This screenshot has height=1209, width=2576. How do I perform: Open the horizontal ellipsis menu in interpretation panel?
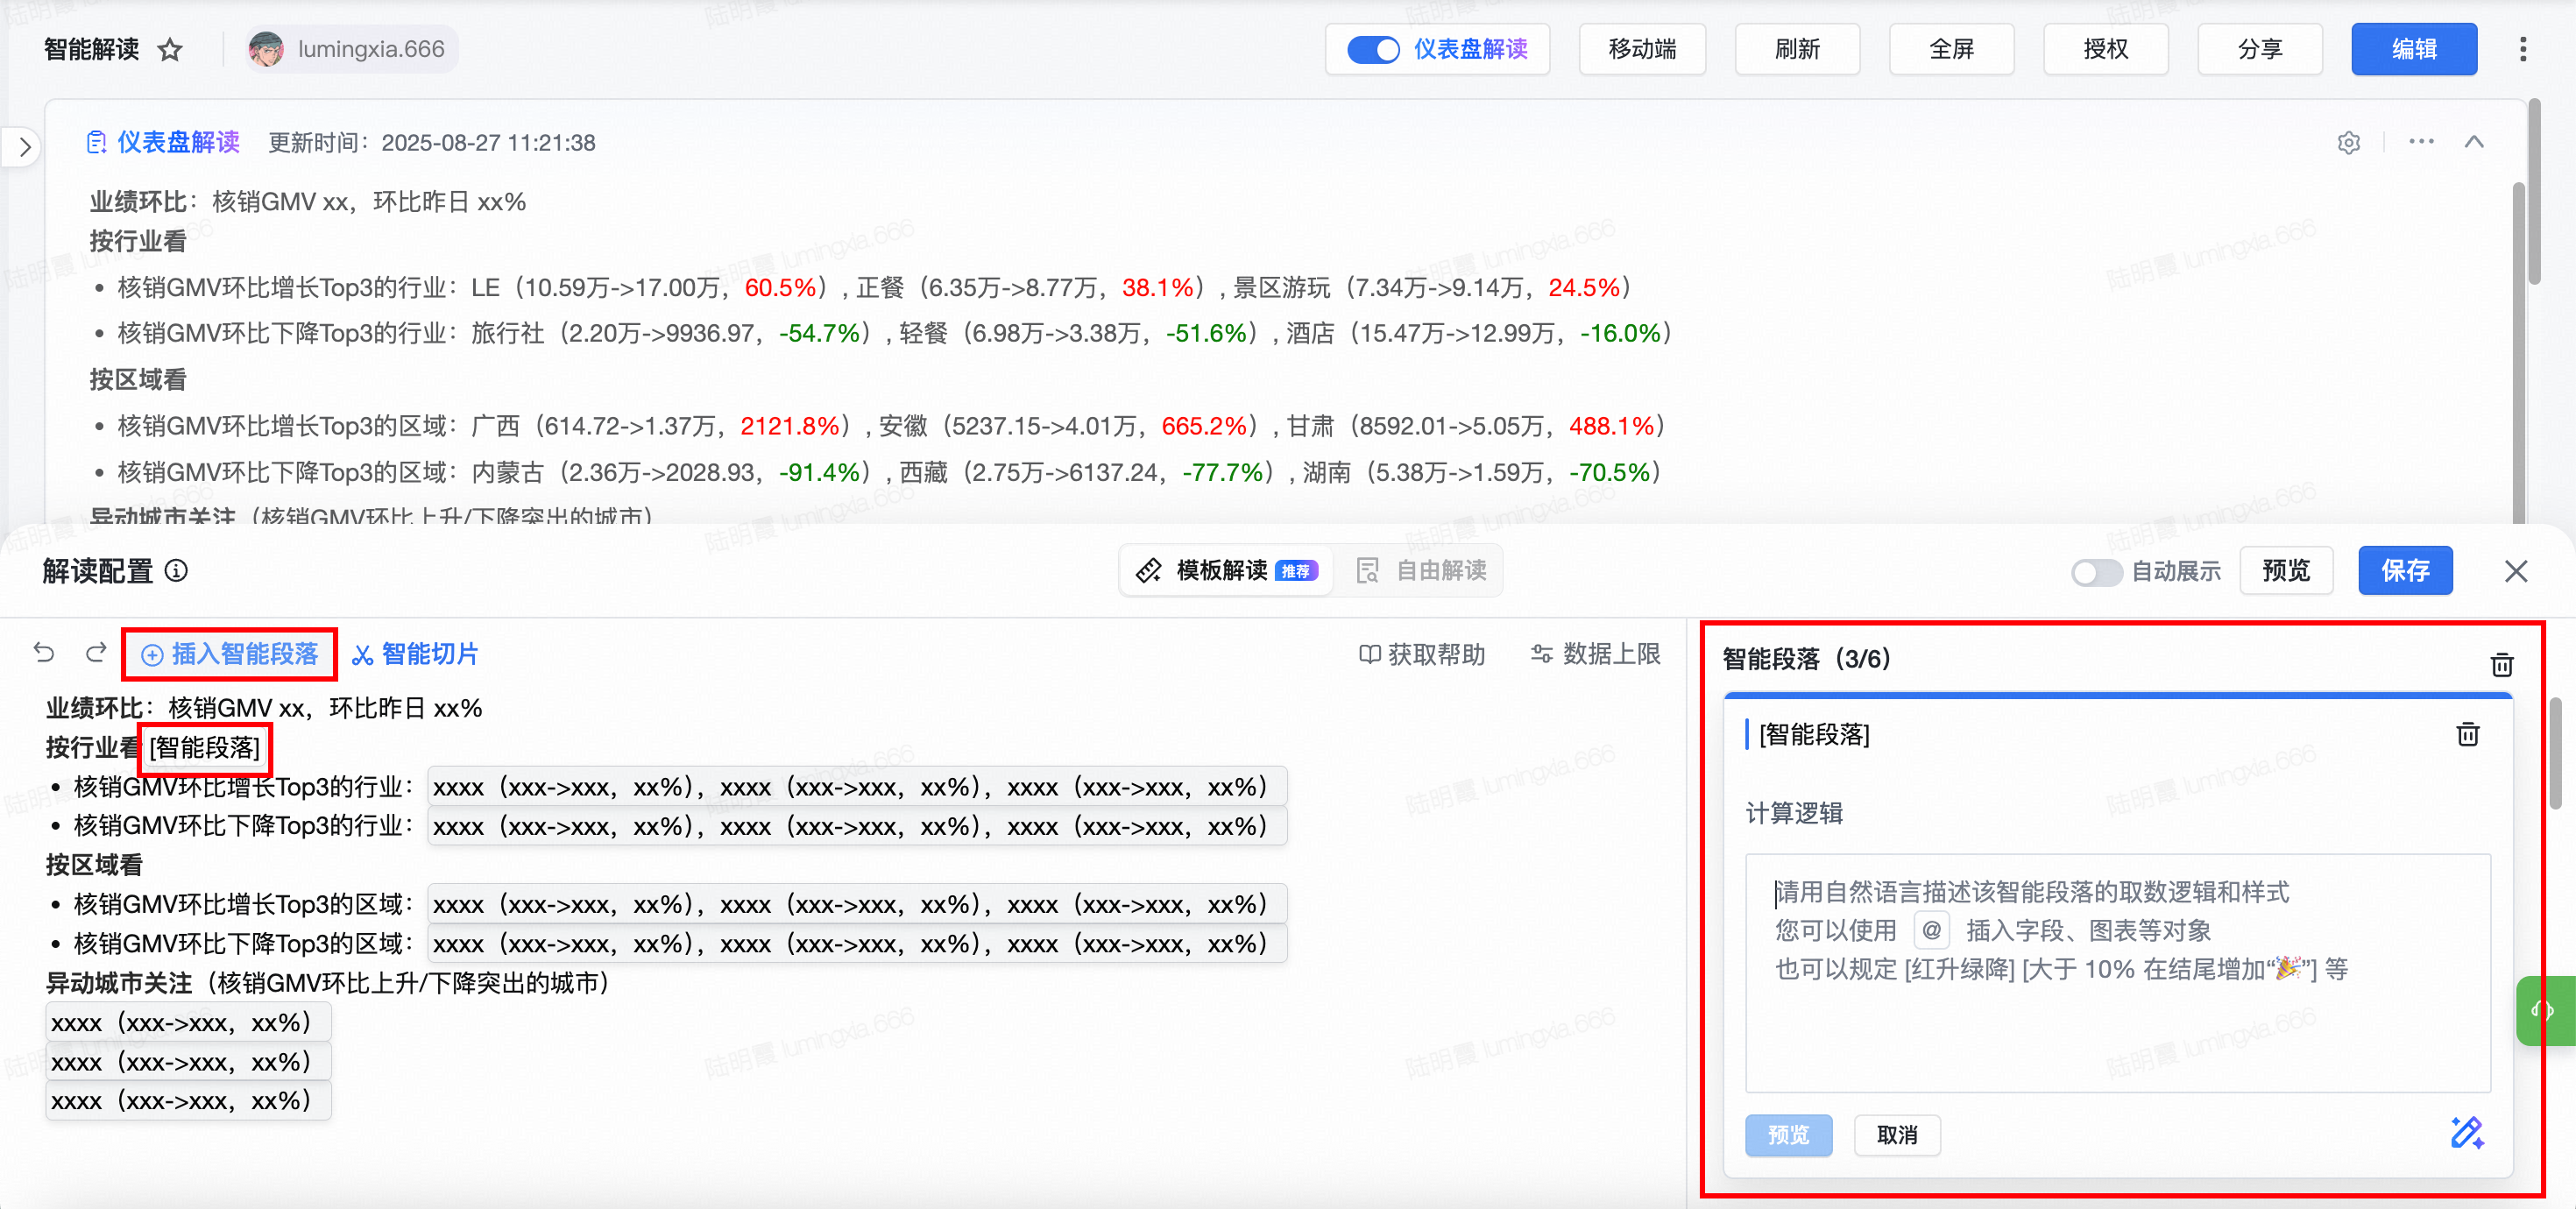tap(2421, 142)
